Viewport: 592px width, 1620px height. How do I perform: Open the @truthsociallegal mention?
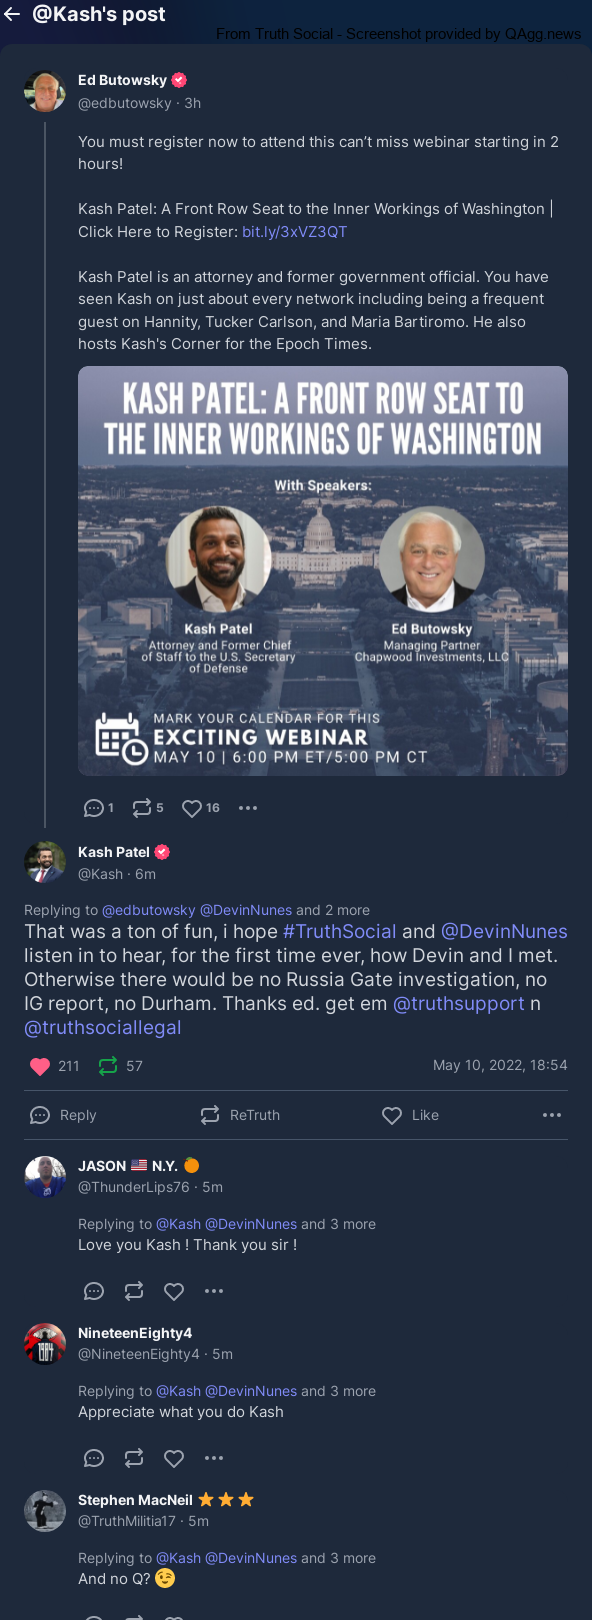pos(103,1027)
